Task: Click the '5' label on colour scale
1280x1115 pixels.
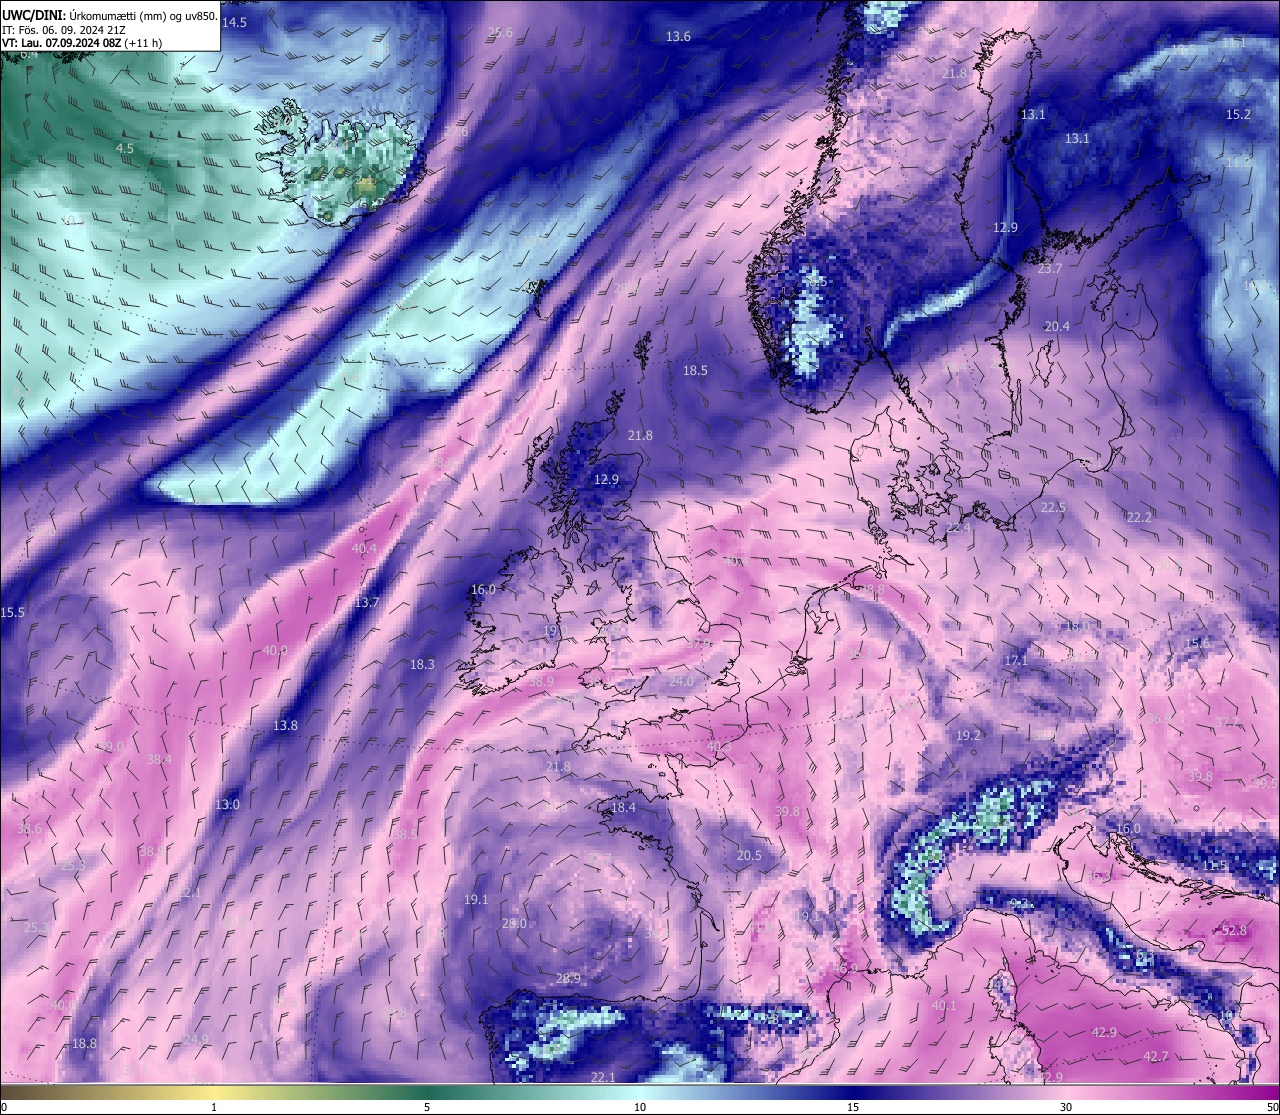Action: pos(427,1107)
